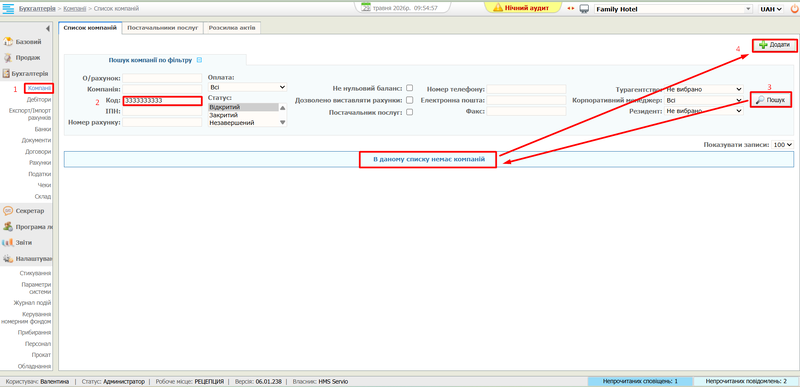Click the Компанії breadcrumb link
This screenshot has height=387, width=800.
[x=75, y=9]
